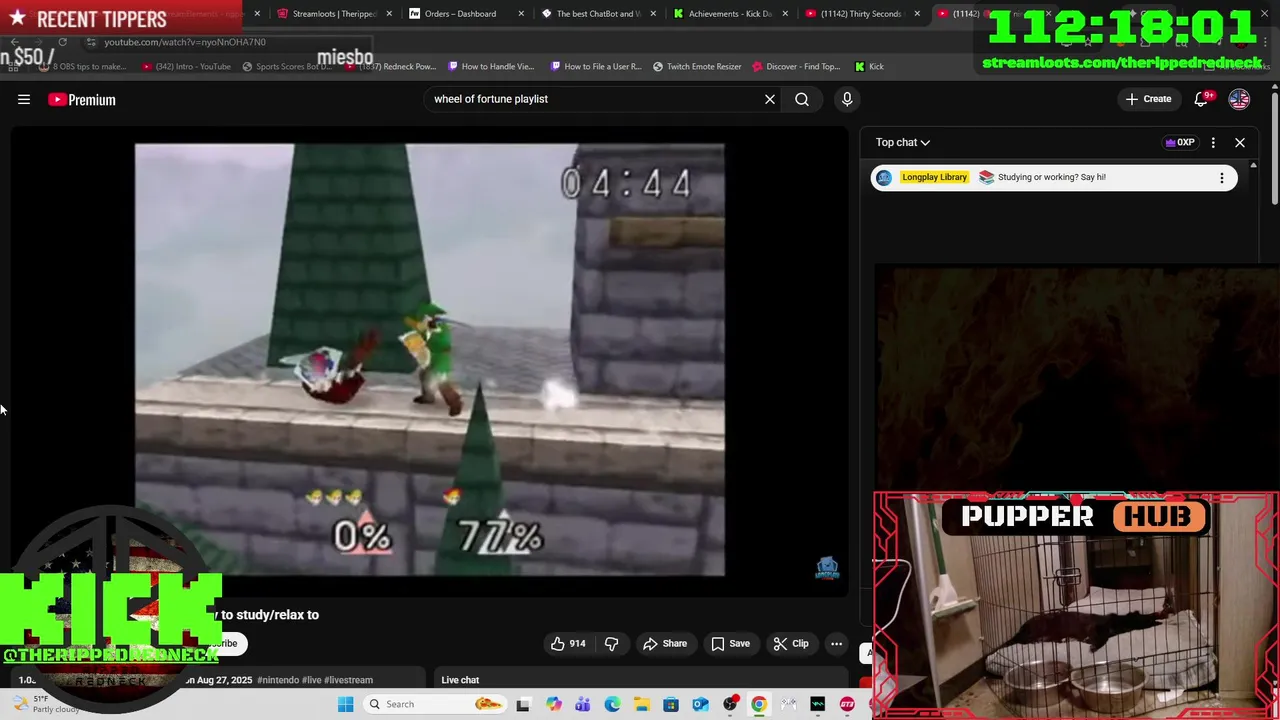Close the live chat panel
1280x720 pixels.
(x=1240, y=142)
